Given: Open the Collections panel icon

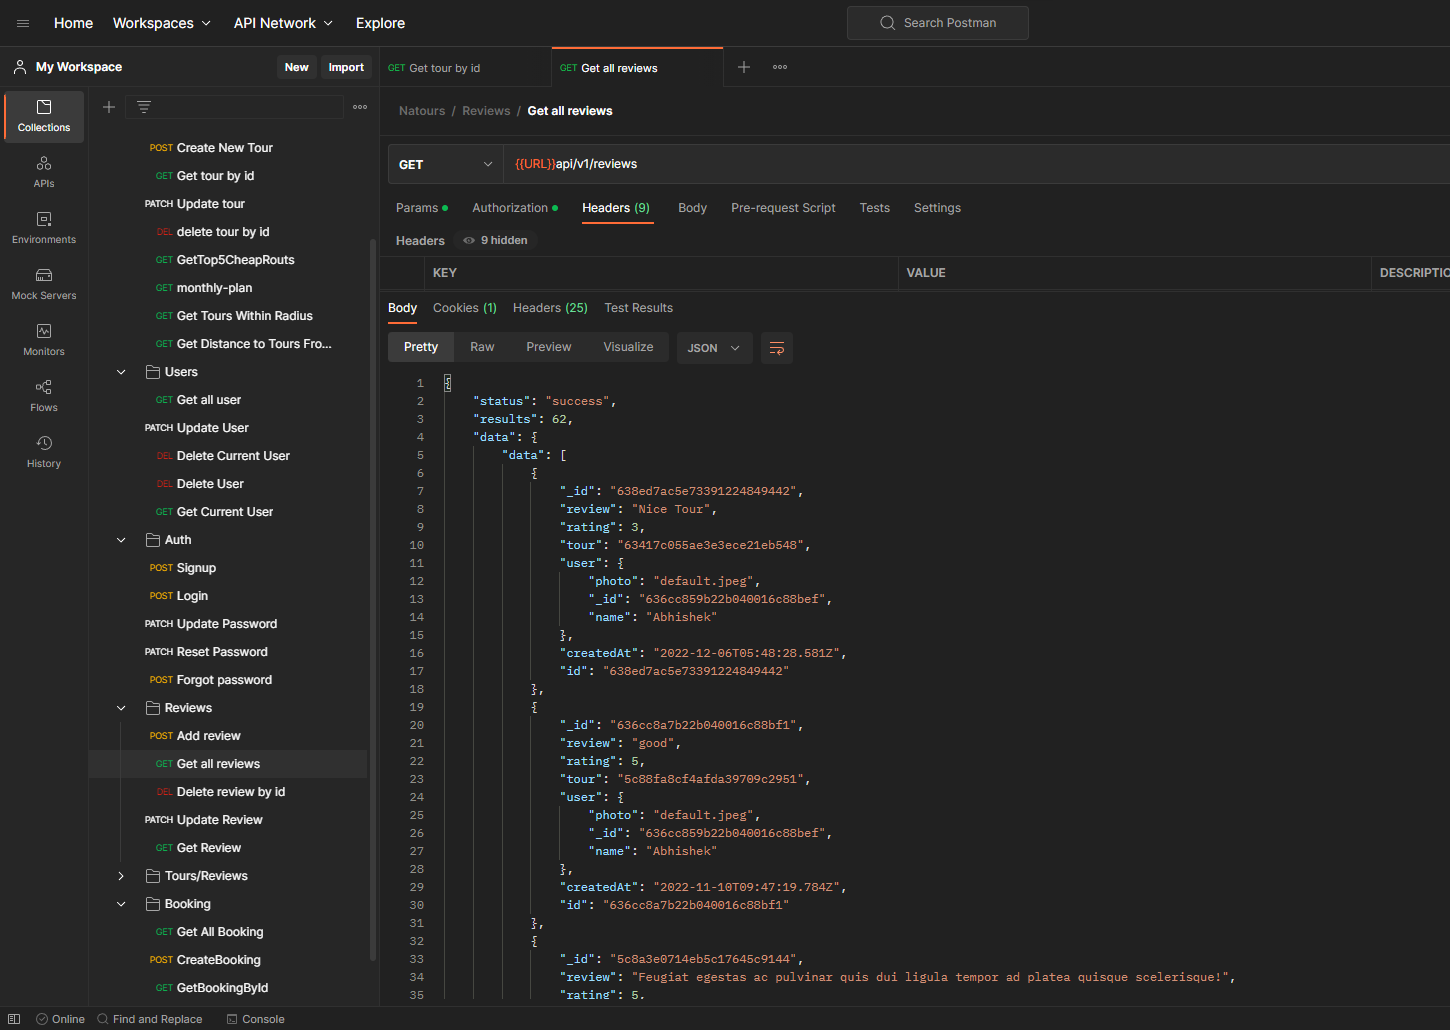Looking at the screenshot, I should (43, 116).
